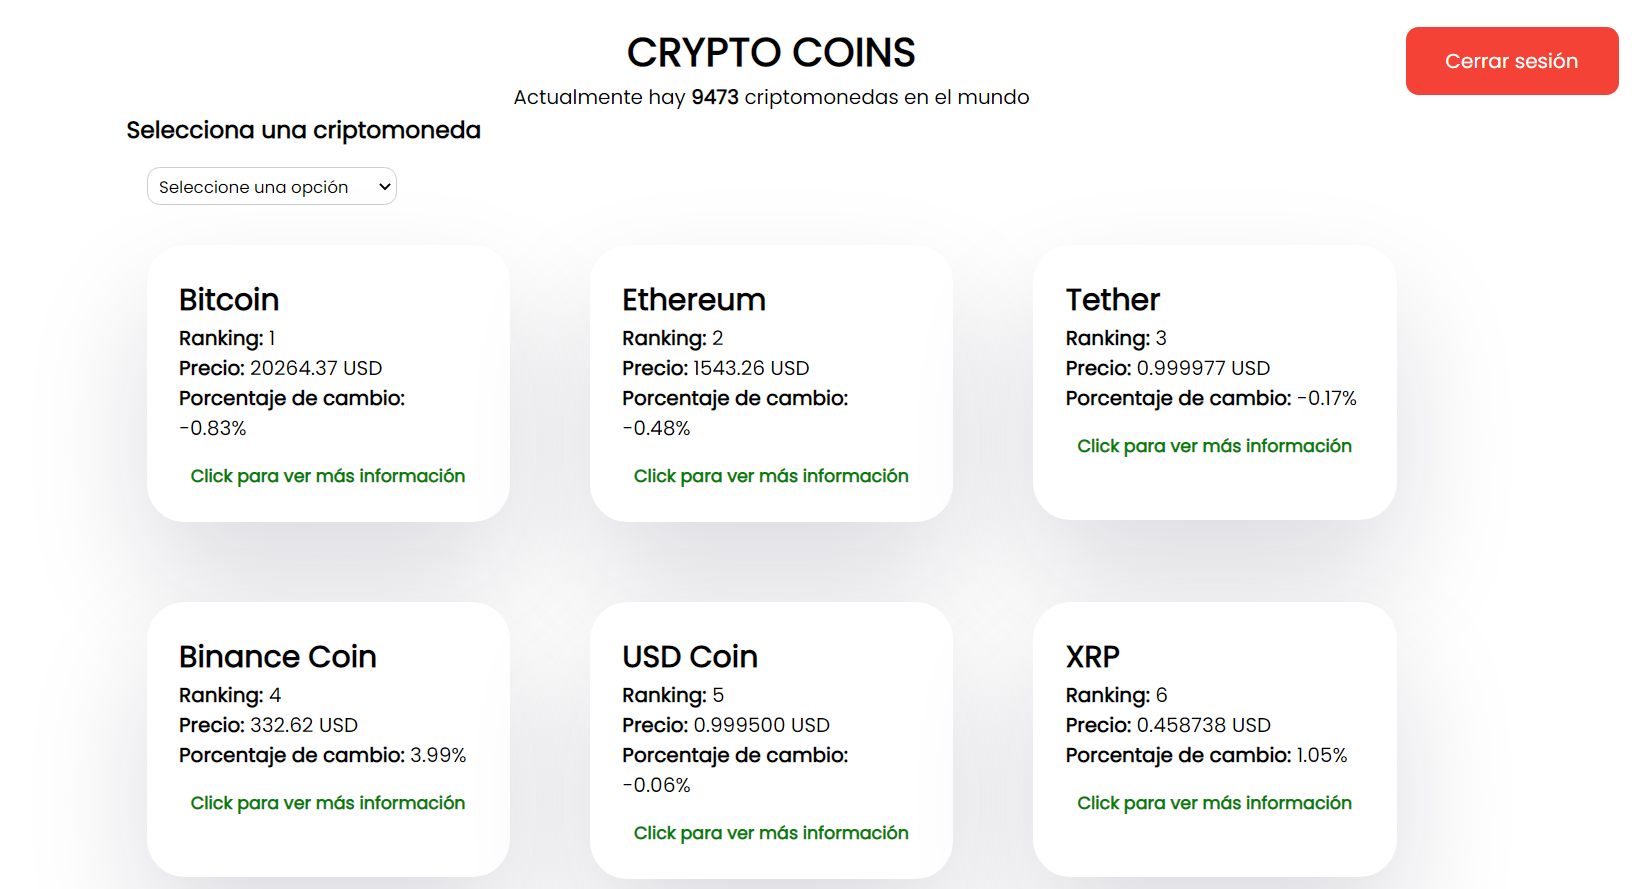Expand the 'Seleccione una opción' combo box
Image resolution: width=1649 pixels, height=889 pixels.
click(x=271, y=186)
